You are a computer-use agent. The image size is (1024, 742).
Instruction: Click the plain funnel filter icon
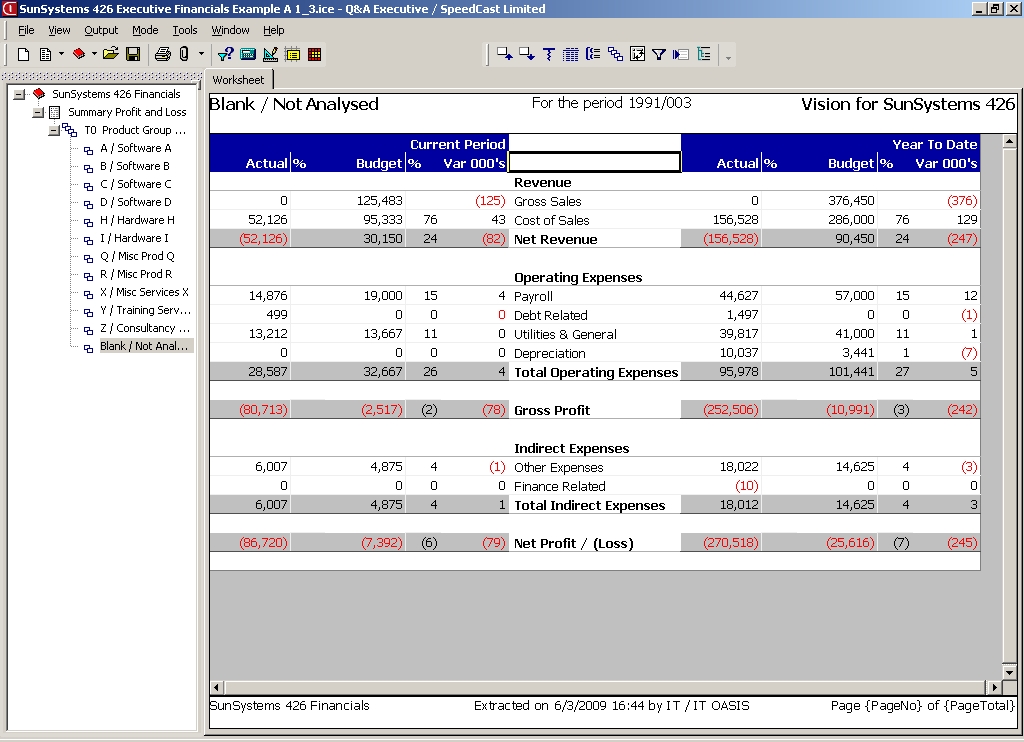(659, 54)
